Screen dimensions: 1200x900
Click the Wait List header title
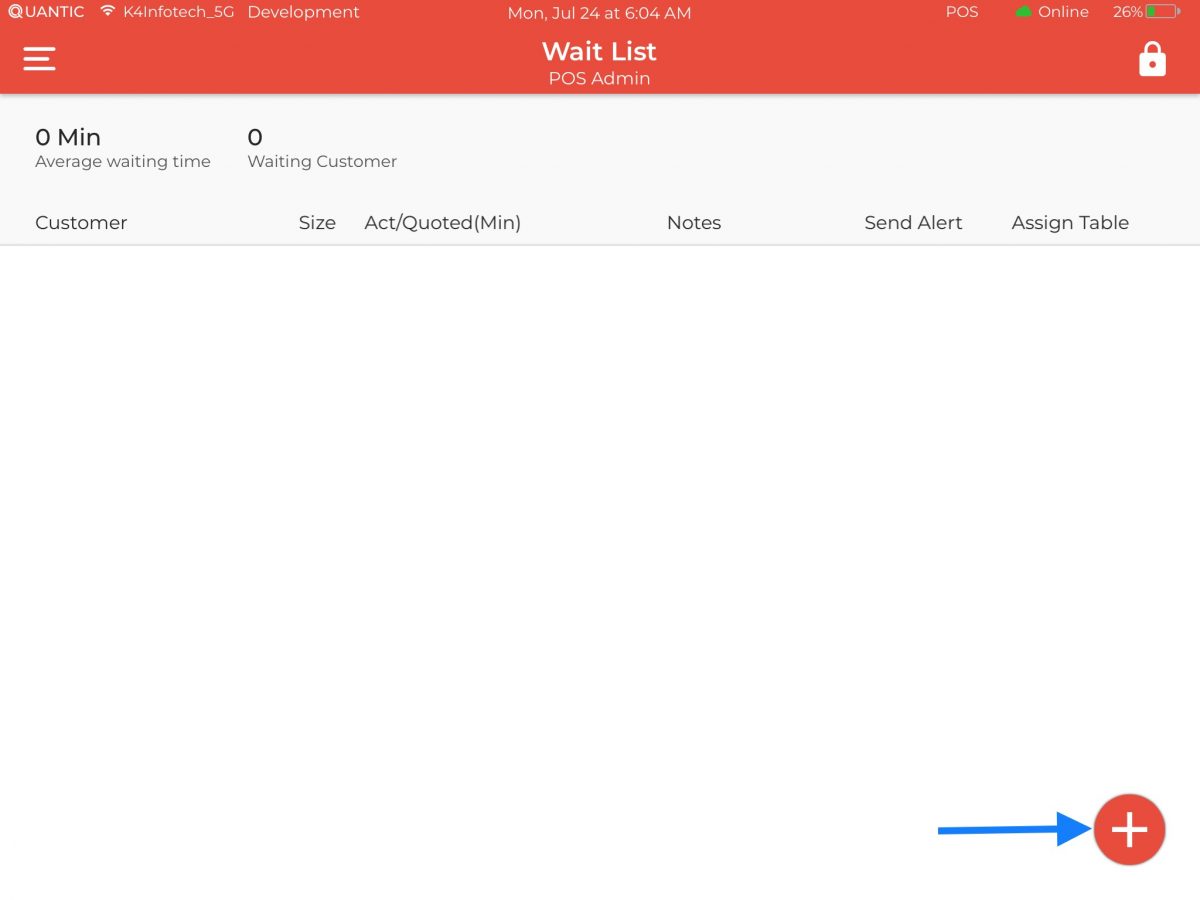[598, 51]
